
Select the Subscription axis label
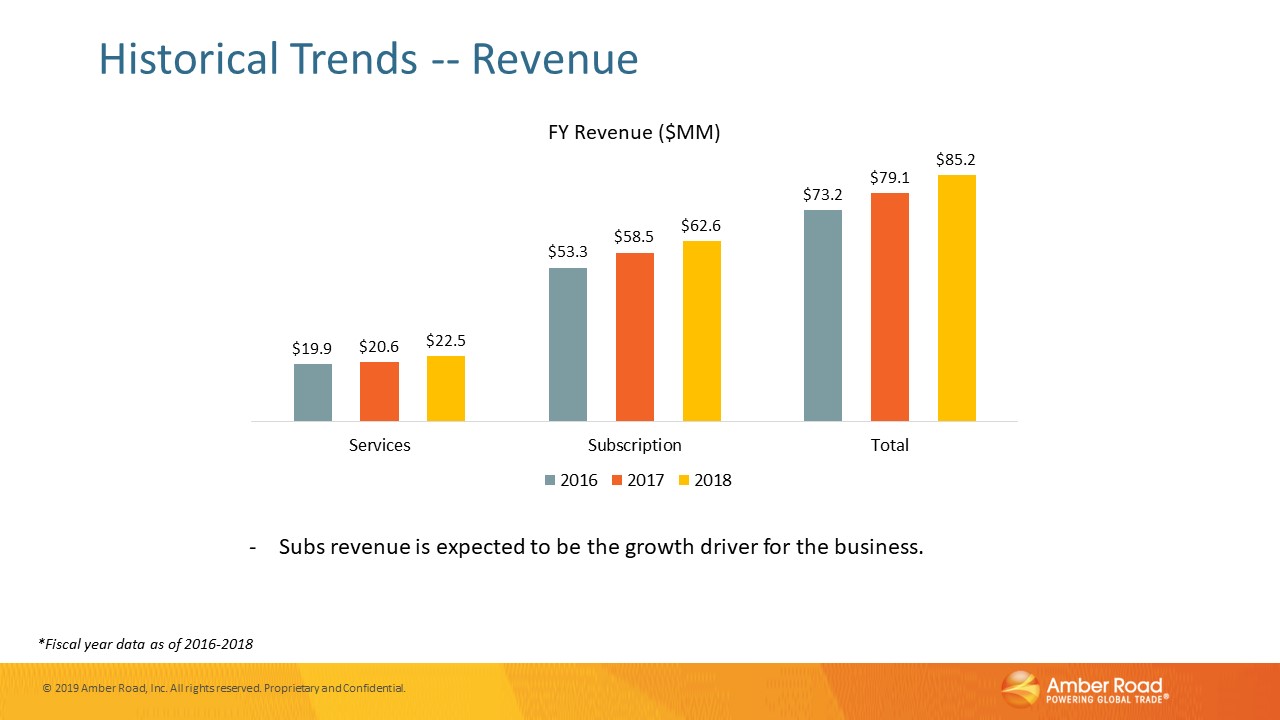point(635,445)
